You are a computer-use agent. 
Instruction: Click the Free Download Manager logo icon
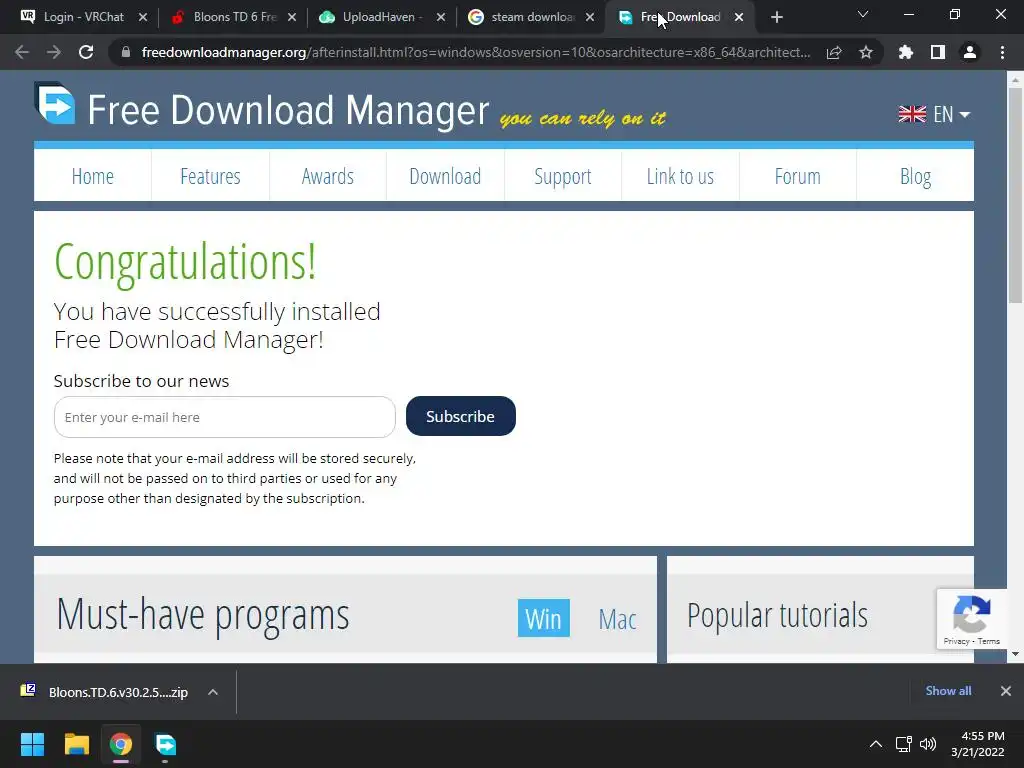tap(56, 103)
